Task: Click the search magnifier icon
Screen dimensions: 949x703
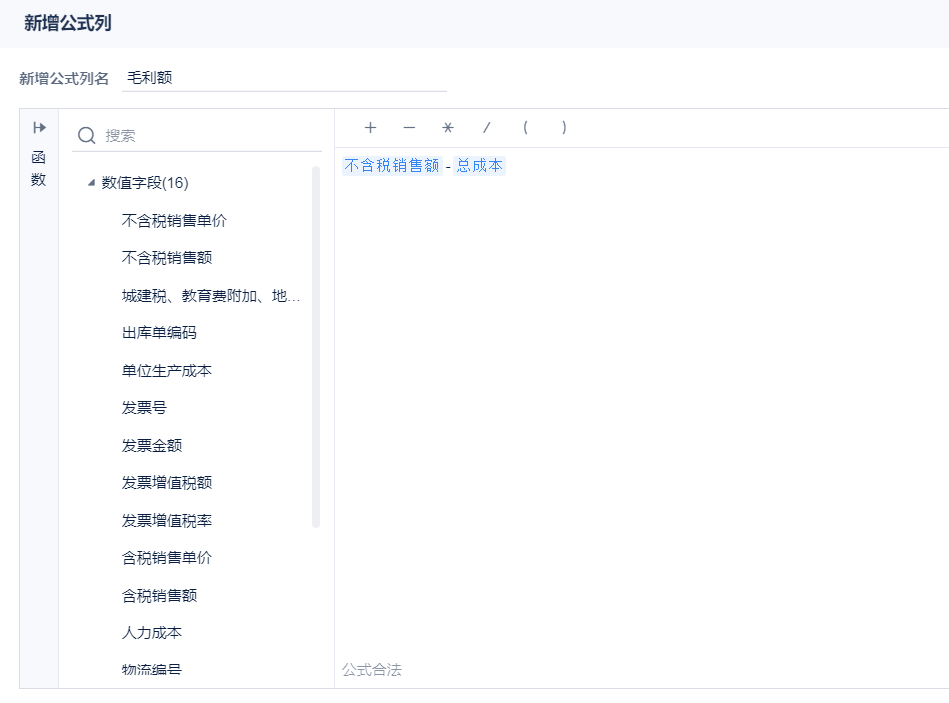Action: (x=87, y=136)
